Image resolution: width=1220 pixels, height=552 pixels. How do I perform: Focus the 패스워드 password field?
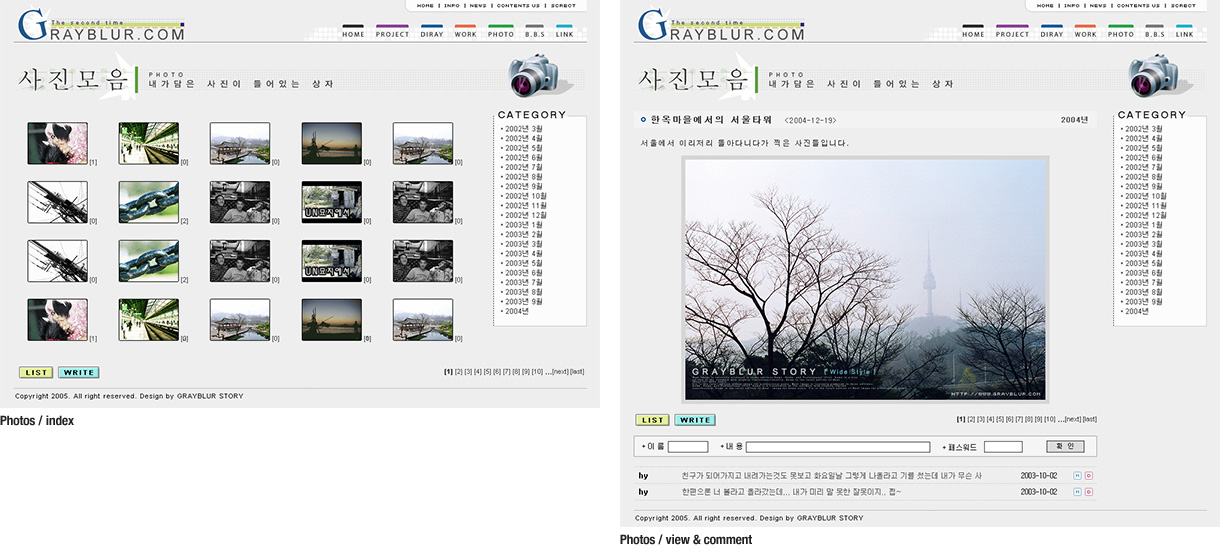[1003, 447]
